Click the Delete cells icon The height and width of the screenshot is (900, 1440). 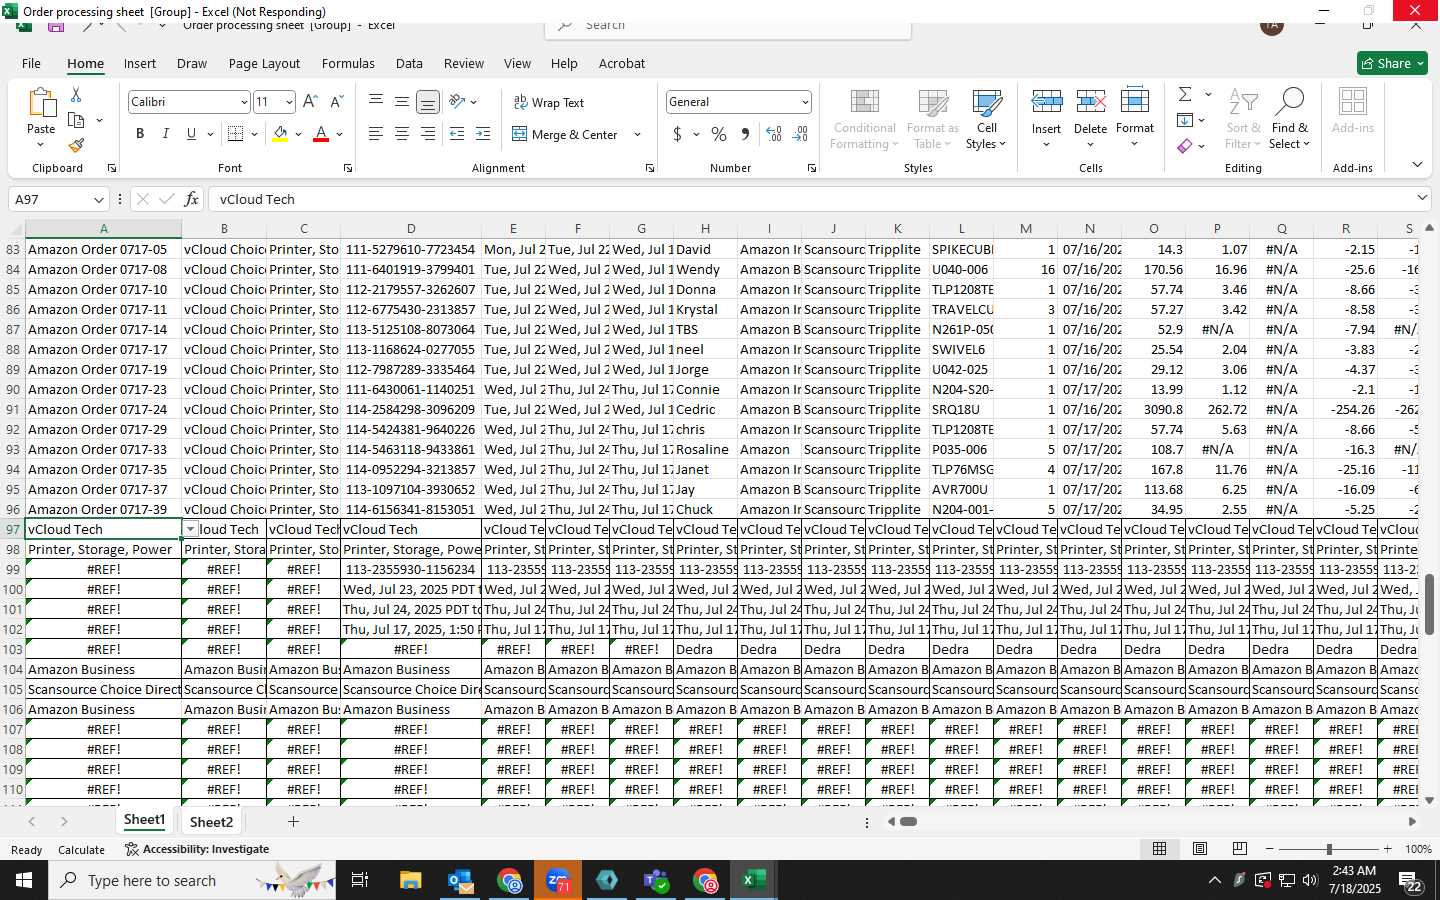pyautogui.click(x=1090, y=101)
